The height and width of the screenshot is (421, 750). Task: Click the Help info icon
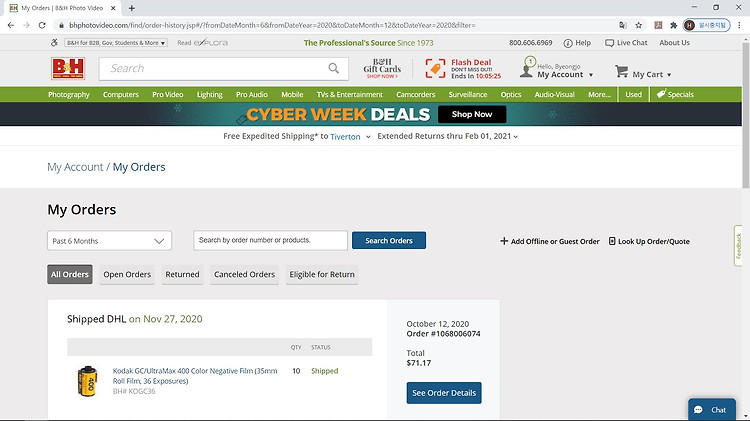[568, 43]
